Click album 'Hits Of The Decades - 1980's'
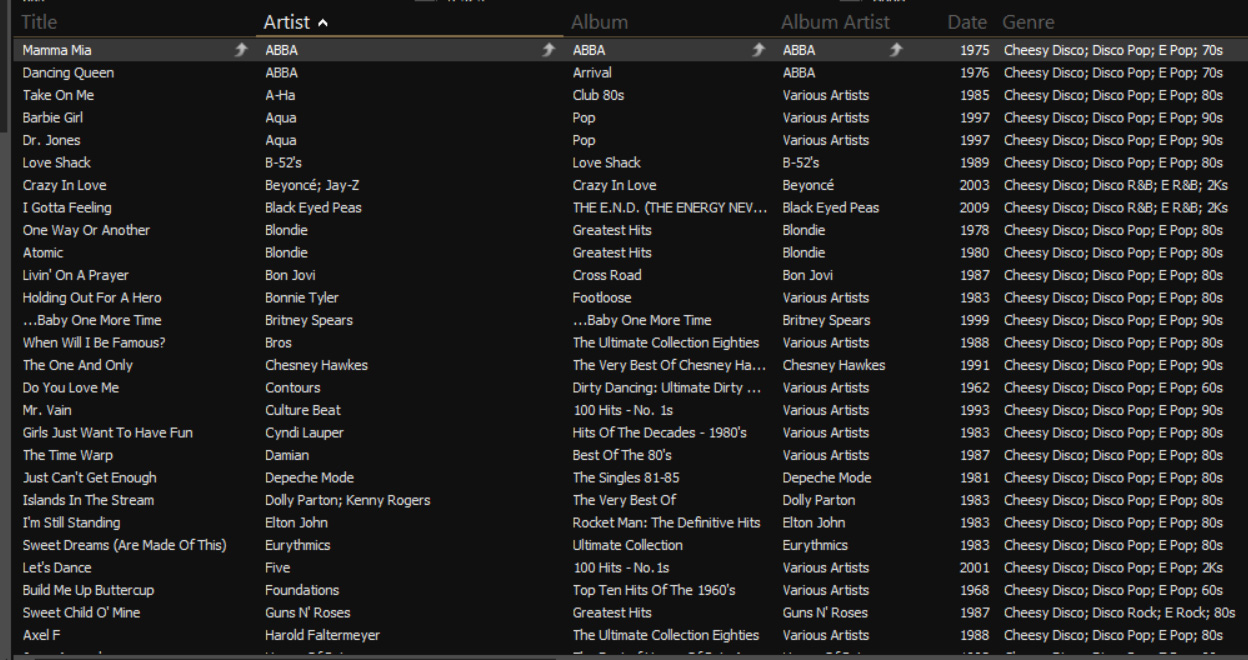 (x=660, y=433)
